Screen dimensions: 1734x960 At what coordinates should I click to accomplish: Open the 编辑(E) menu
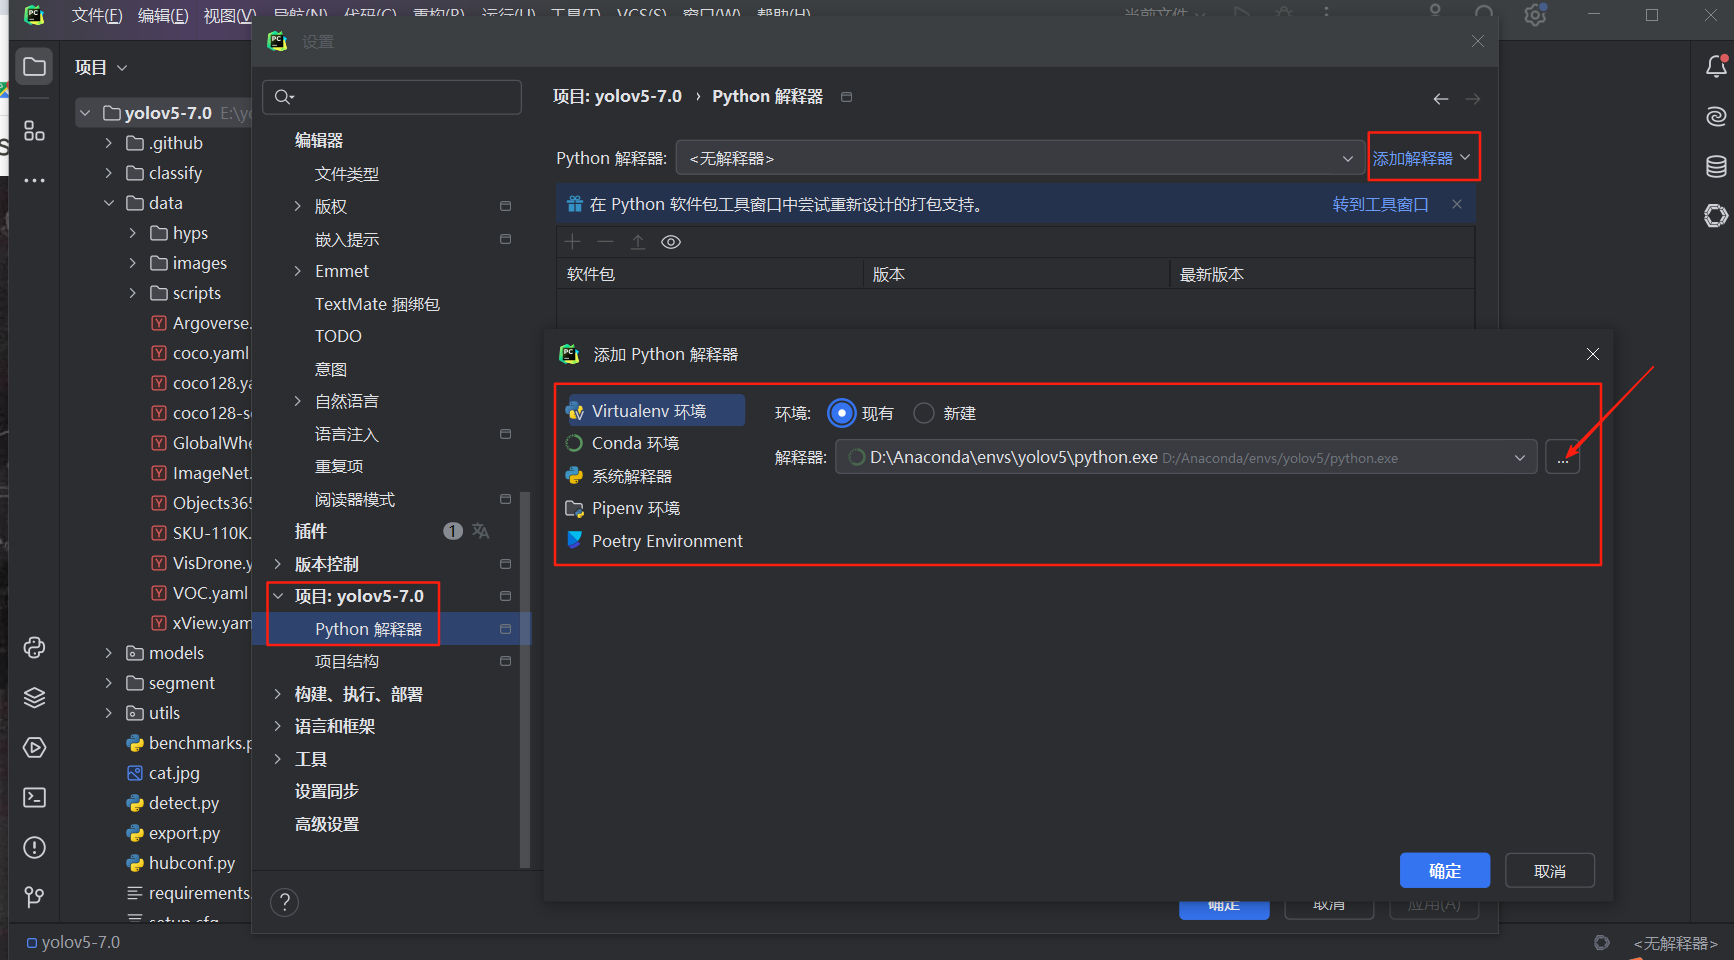coord(163,15)
